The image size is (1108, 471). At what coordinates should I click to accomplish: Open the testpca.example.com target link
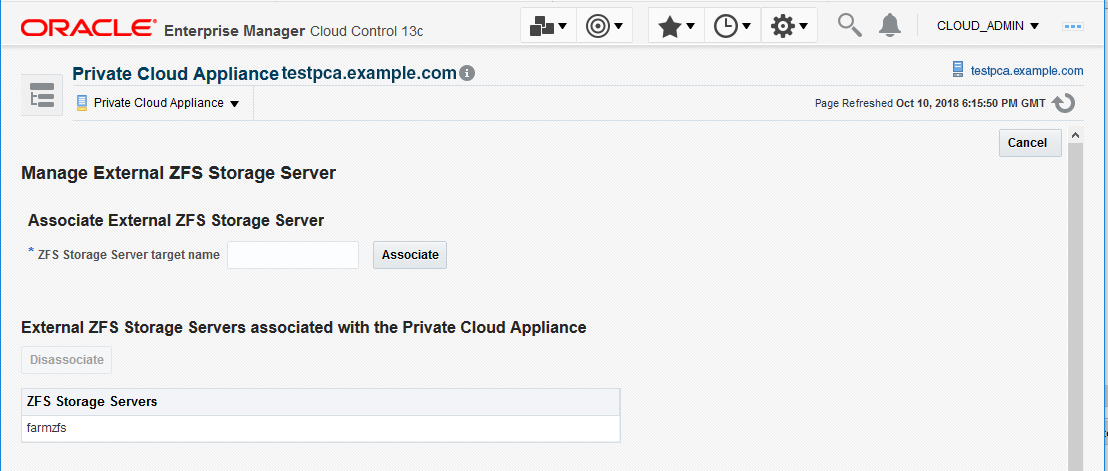coord(1019,71)
